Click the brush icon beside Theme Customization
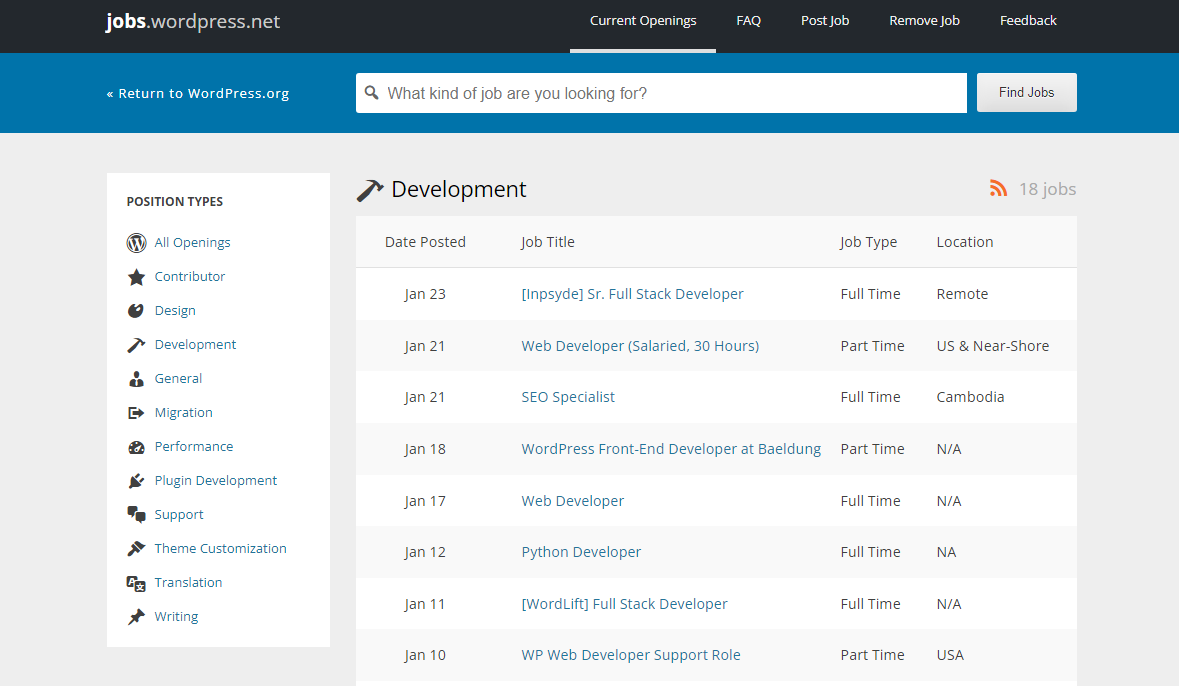The height and width of the screenshot is (686, 1179). coord(136,548)
